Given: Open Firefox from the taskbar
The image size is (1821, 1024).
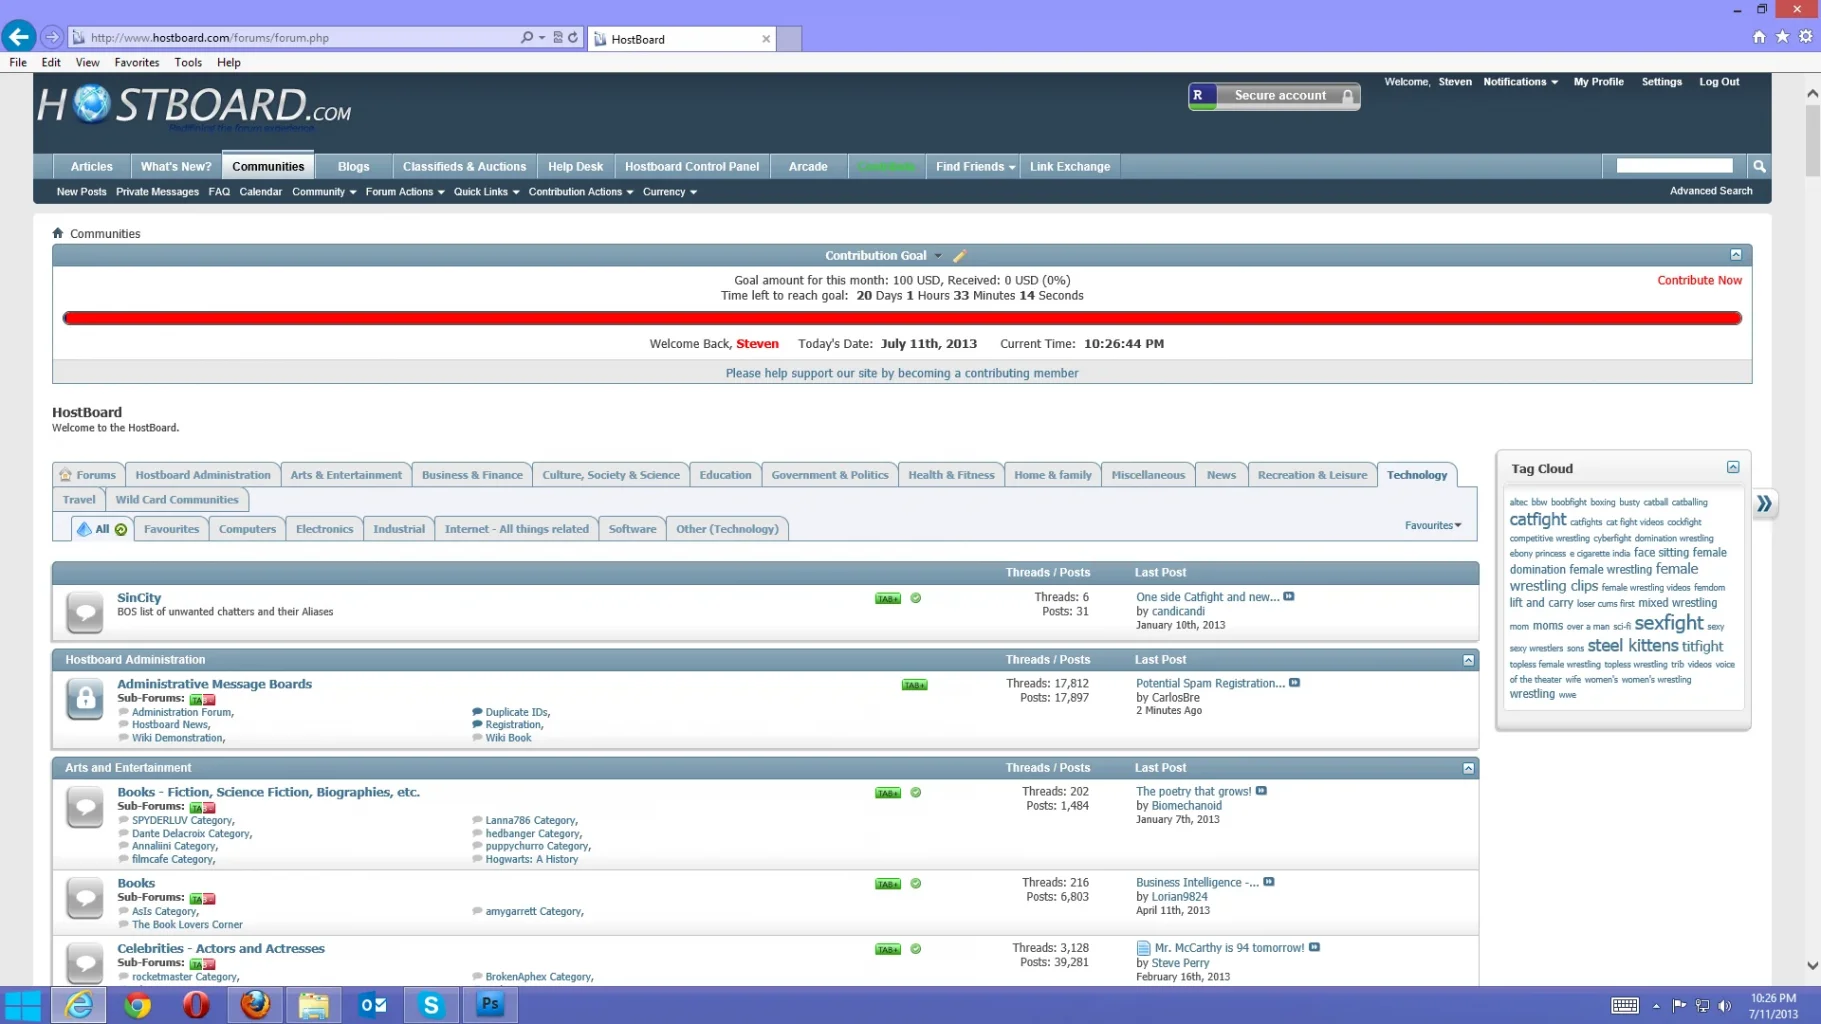Looking at the screenshot, I should (x=255, y=1005).
